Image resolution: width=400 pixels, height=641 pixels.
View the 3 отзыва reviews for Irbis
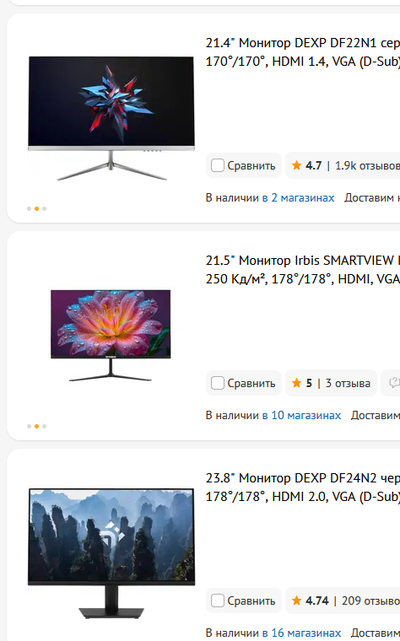point(348,383)
